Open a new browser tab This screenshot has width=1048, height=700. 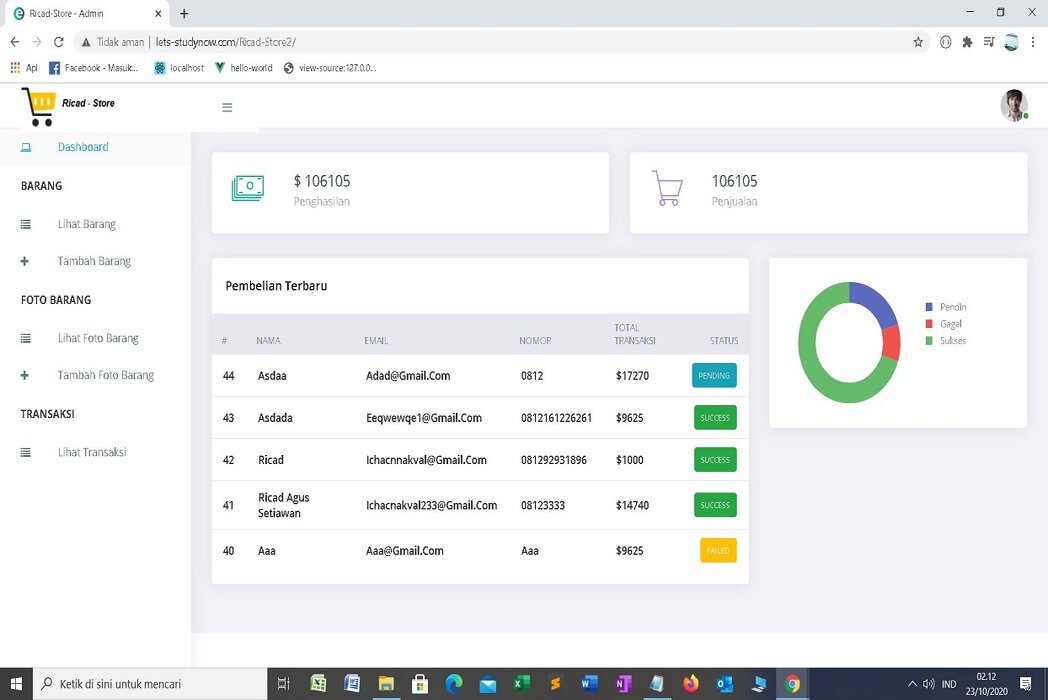coord(184,13)
